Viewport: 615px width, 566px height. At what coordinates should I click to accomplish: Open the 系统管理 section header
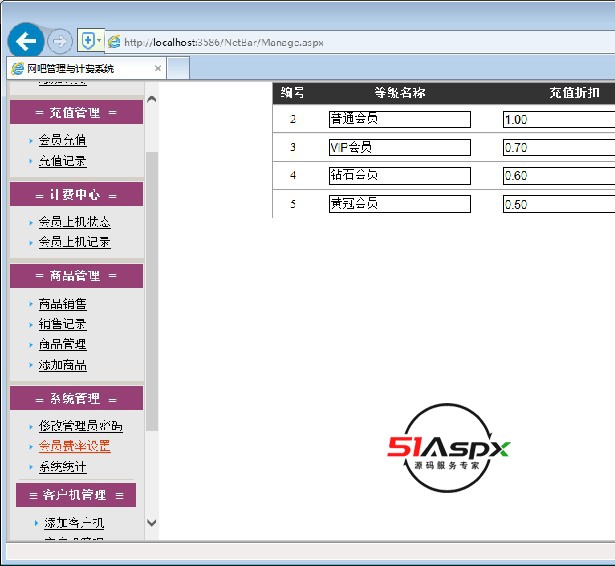pyautogui.click(x=76, y=399)
